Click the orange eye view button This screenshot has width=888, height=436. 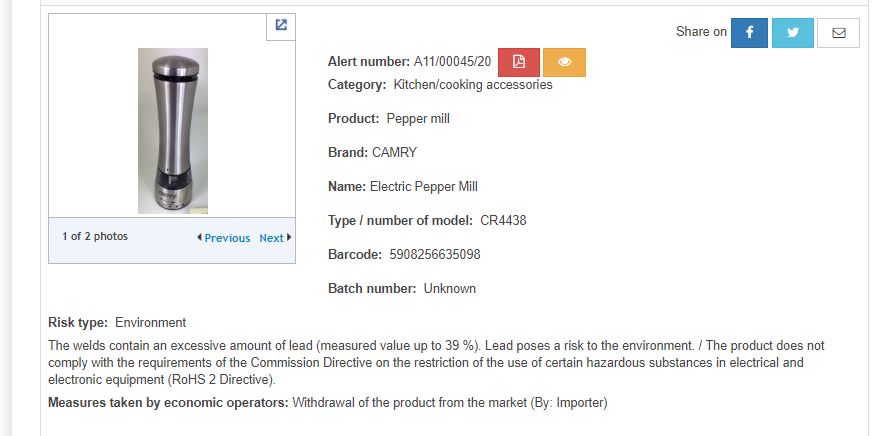tap(565, 62)
